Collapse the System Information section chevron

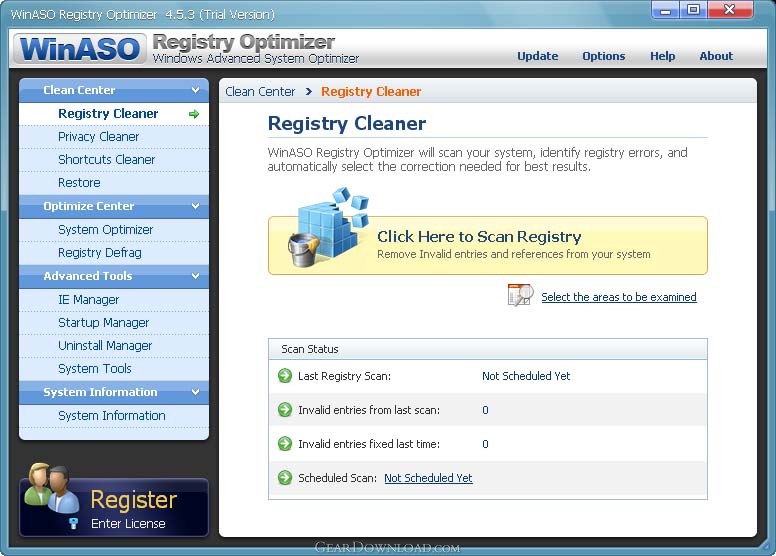(195, 392)
